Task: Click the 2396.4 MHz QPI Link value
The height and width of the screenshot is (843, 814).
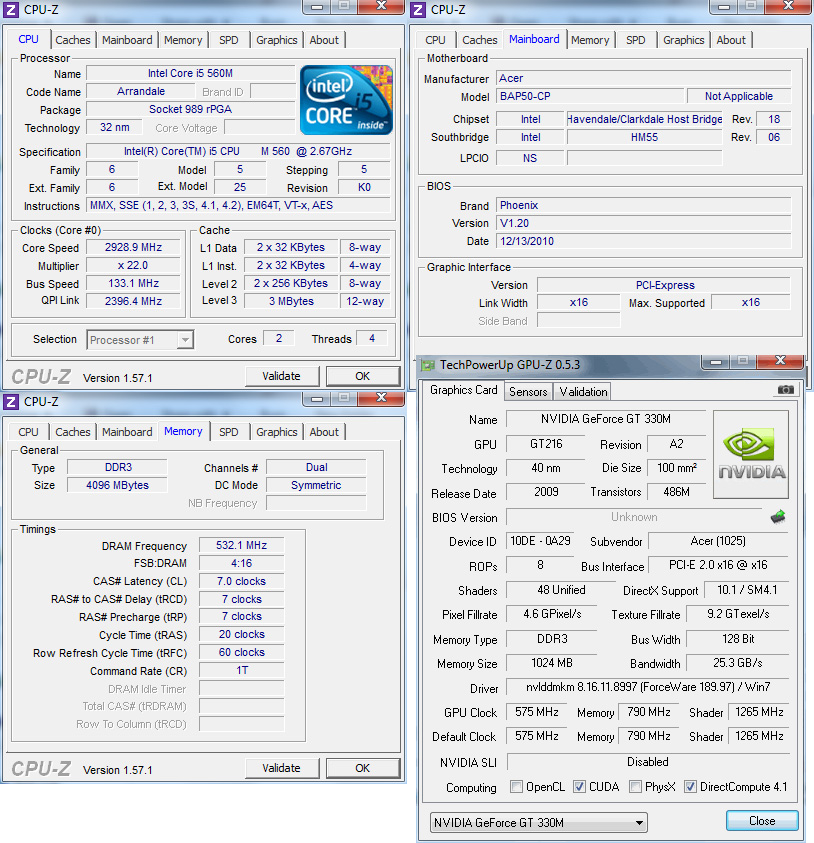Action: coord(133,301)
